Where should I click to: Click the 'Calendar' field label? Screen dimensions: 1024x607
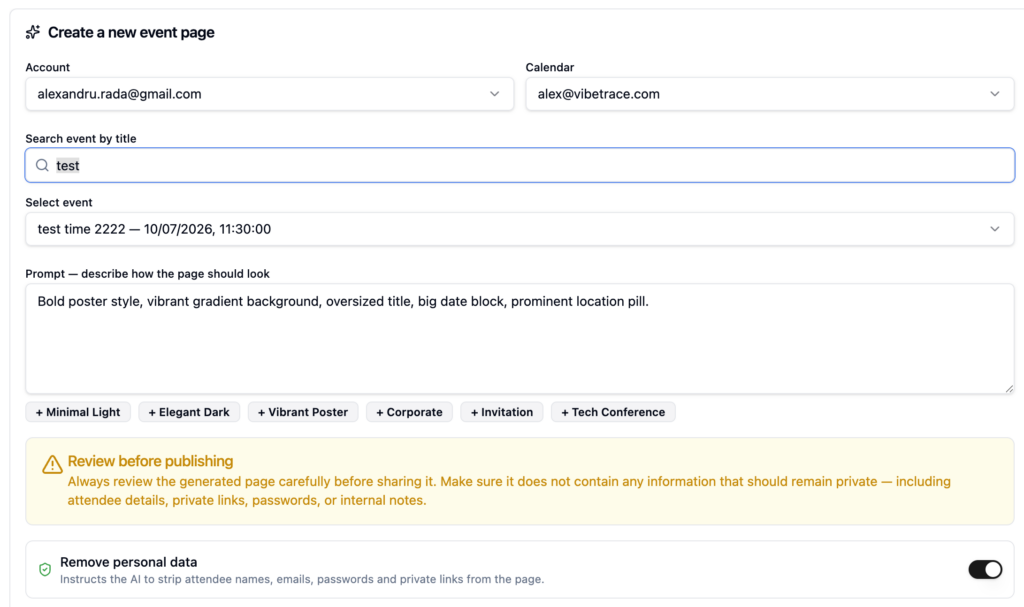[x=550, y=67]
